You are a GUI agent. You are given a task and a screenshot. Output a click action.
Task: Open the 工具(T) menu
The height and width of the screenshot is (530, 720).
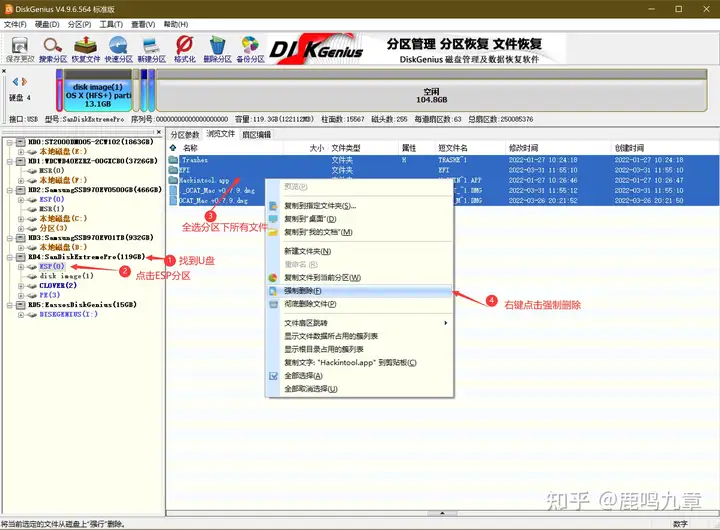[111, 24]
